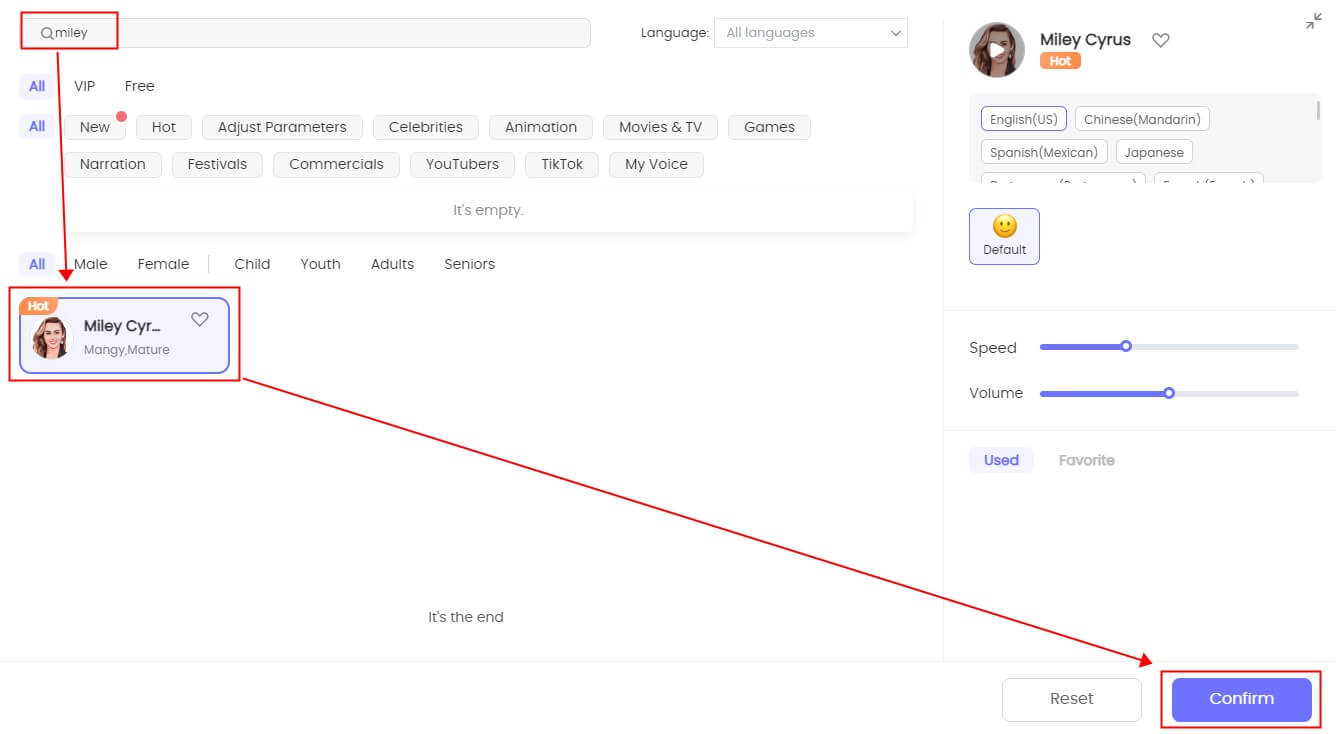Collapse the panel with the shrink arrows icon

pos(1314,21)
